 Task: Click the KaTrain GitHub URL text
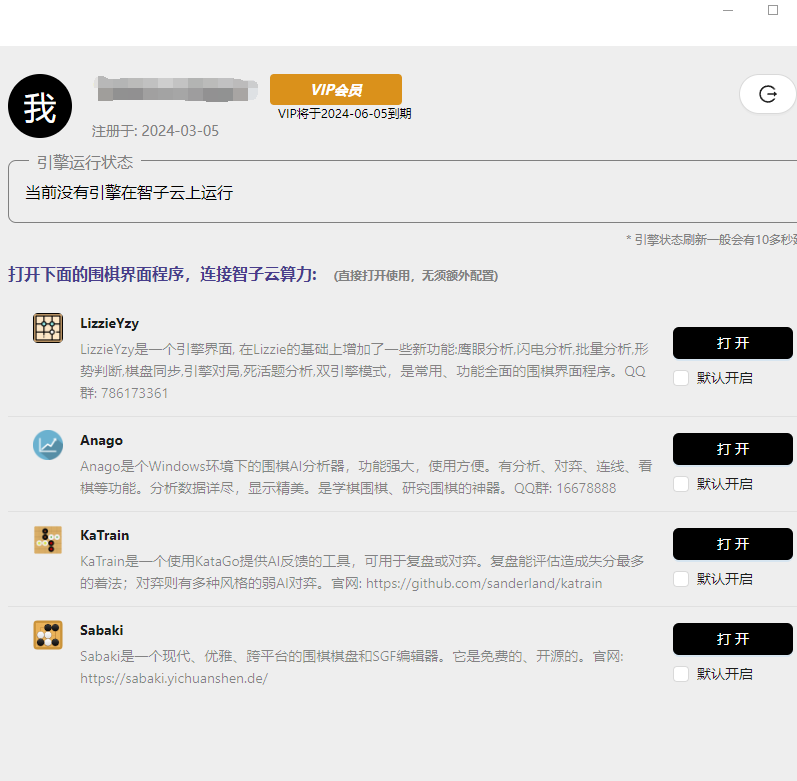pos(484,583)
